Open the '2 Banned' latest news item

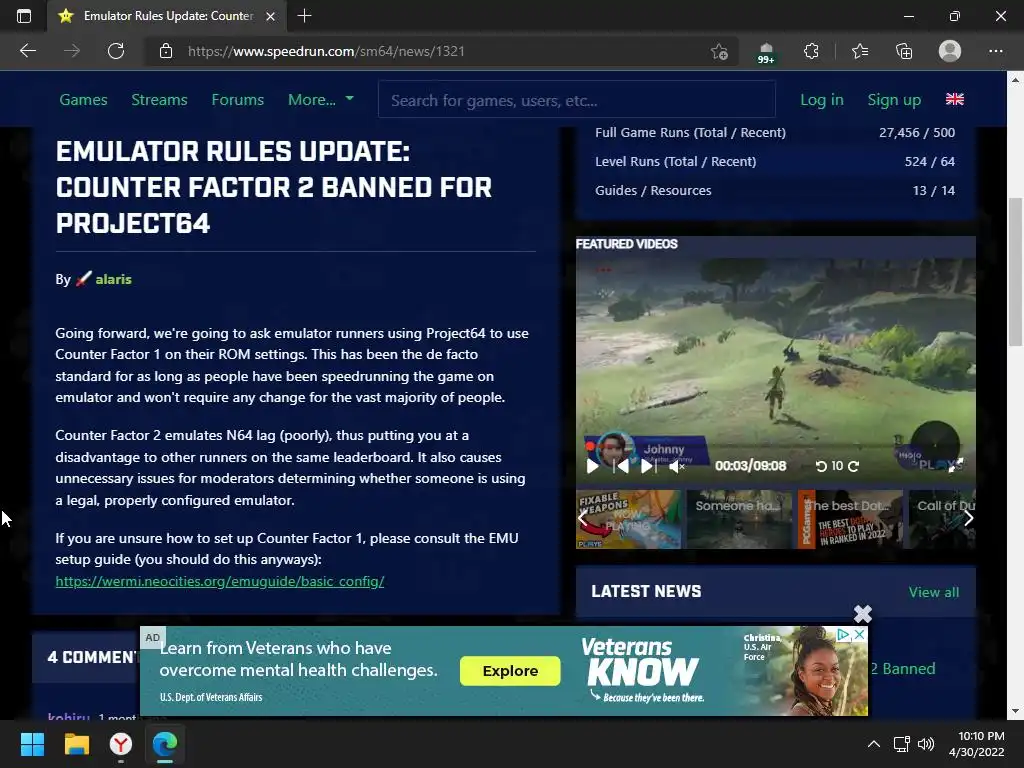(x=903, y=669)
